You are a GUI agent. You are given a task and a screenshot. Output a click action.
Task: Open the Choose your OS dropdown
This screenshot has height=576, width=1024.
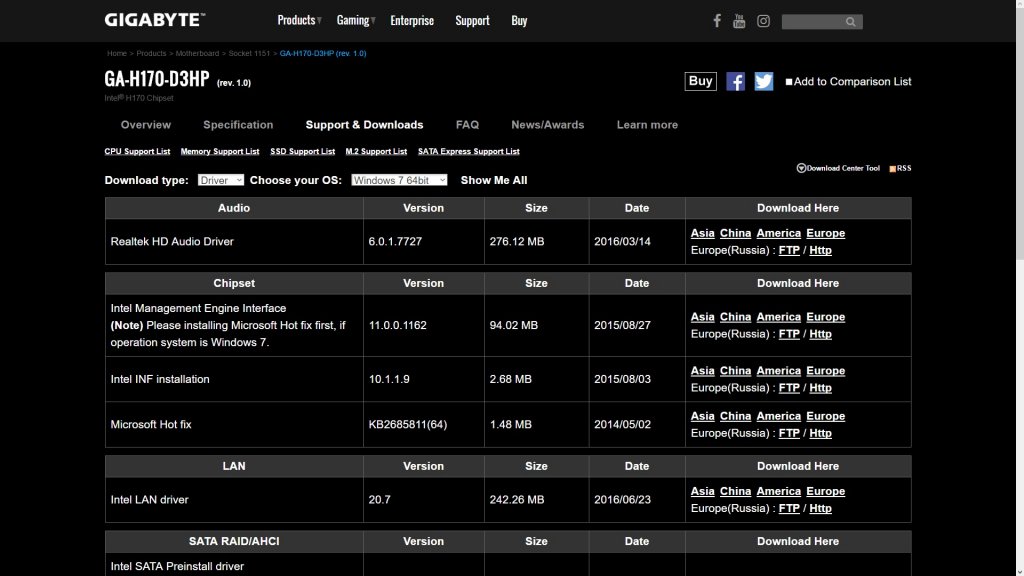[x=399, y=180]
